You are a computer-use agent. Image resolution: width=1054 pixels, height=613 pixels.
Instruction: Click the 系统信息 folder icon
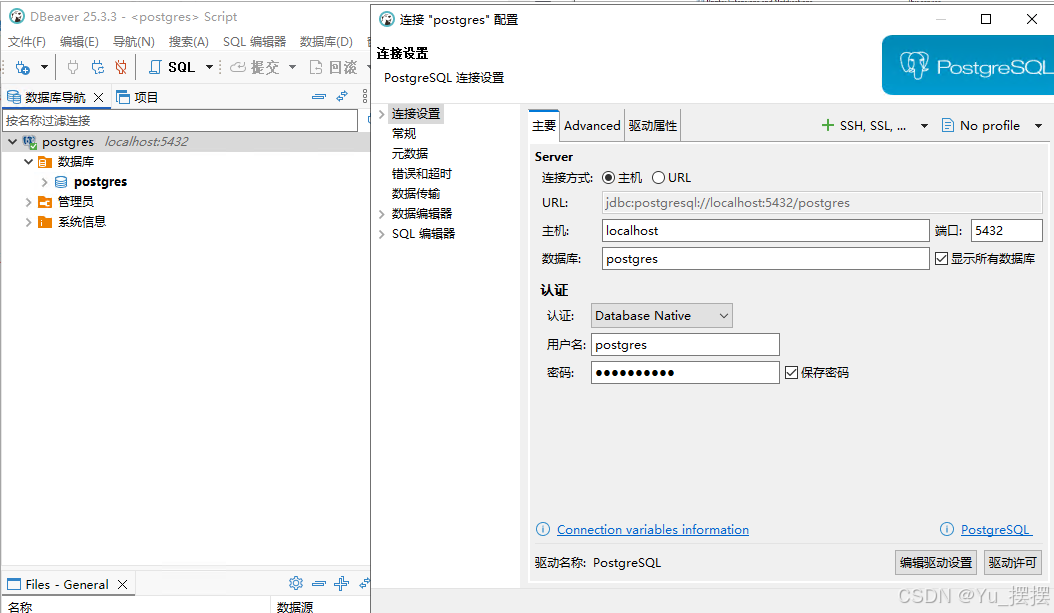pyautogui.click(x=45, y=222)
